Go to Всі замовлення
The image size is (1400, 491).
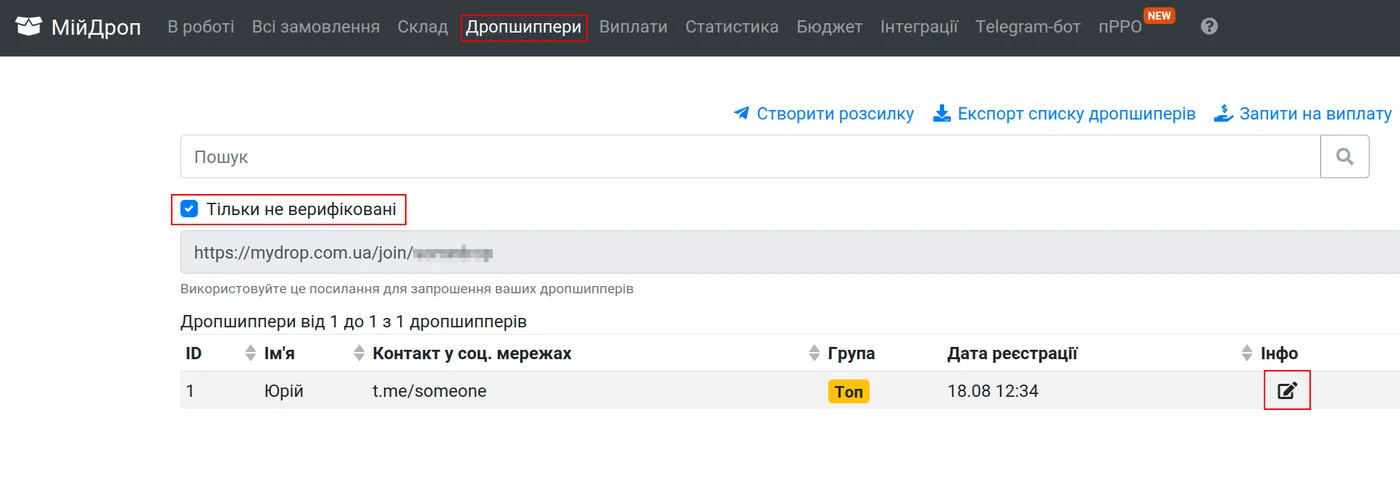pyautogui.click(x=316, y=27)
